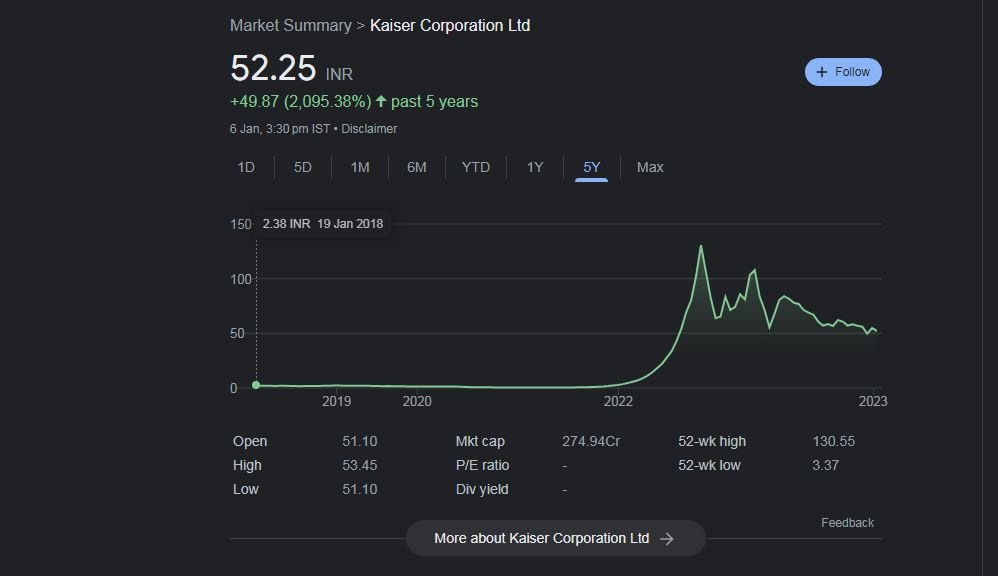Click the green data point marker on chart
998x576 pixels.
click(256, 385)
